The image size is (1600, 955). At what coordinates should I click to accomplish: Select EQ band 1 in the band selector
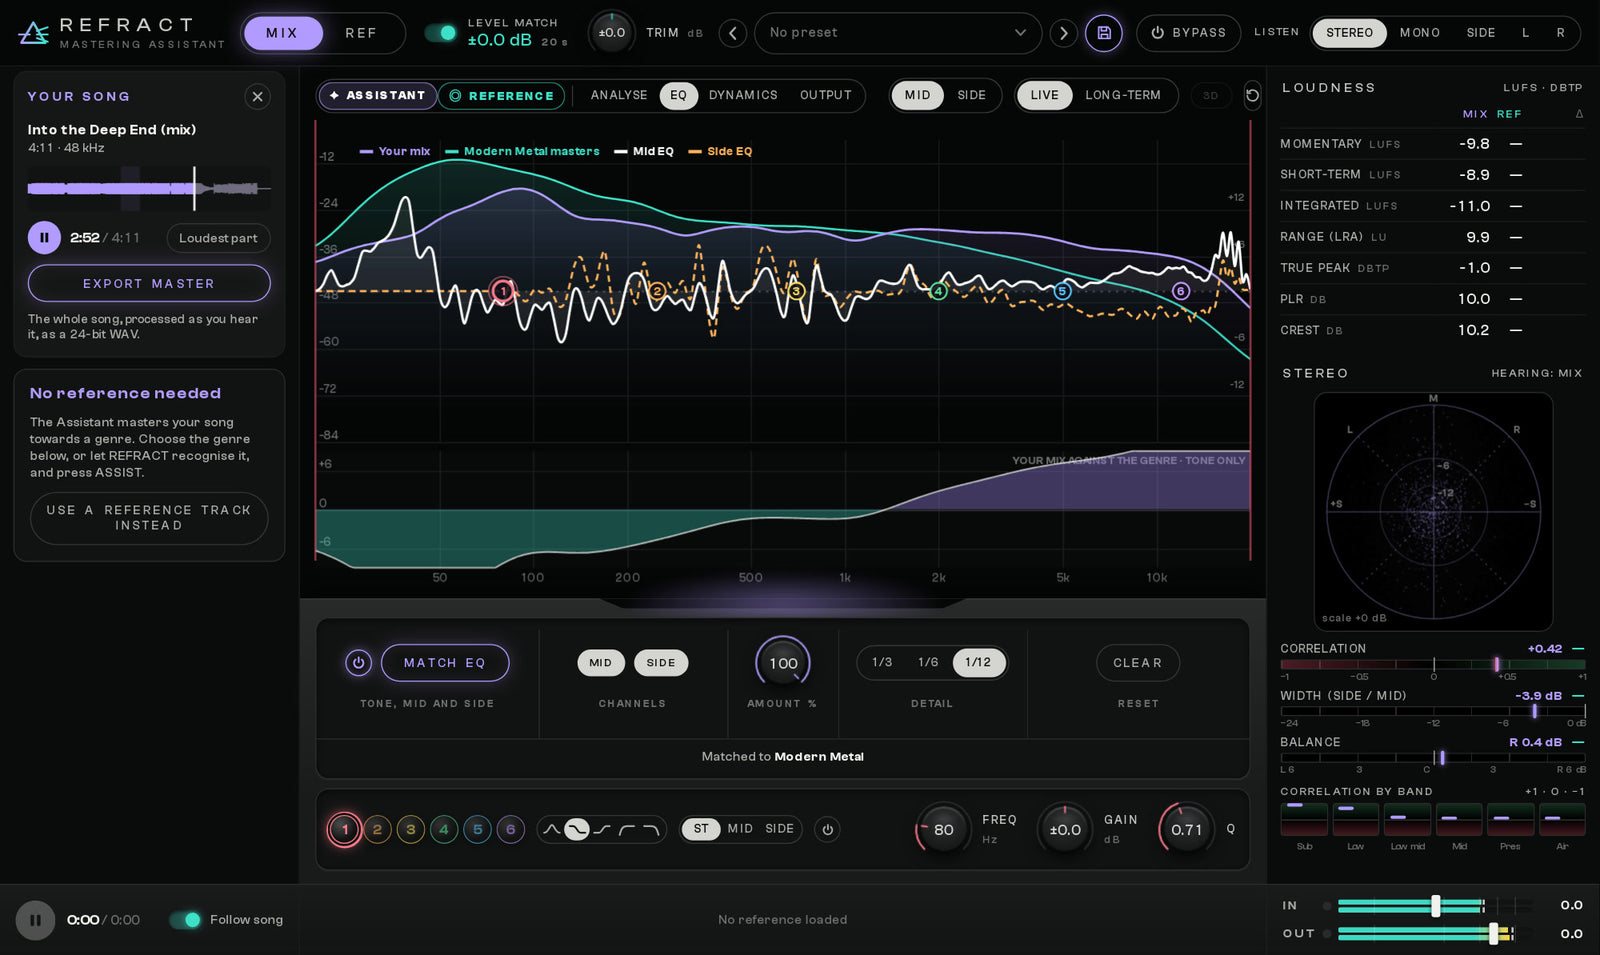pos(345,829)
